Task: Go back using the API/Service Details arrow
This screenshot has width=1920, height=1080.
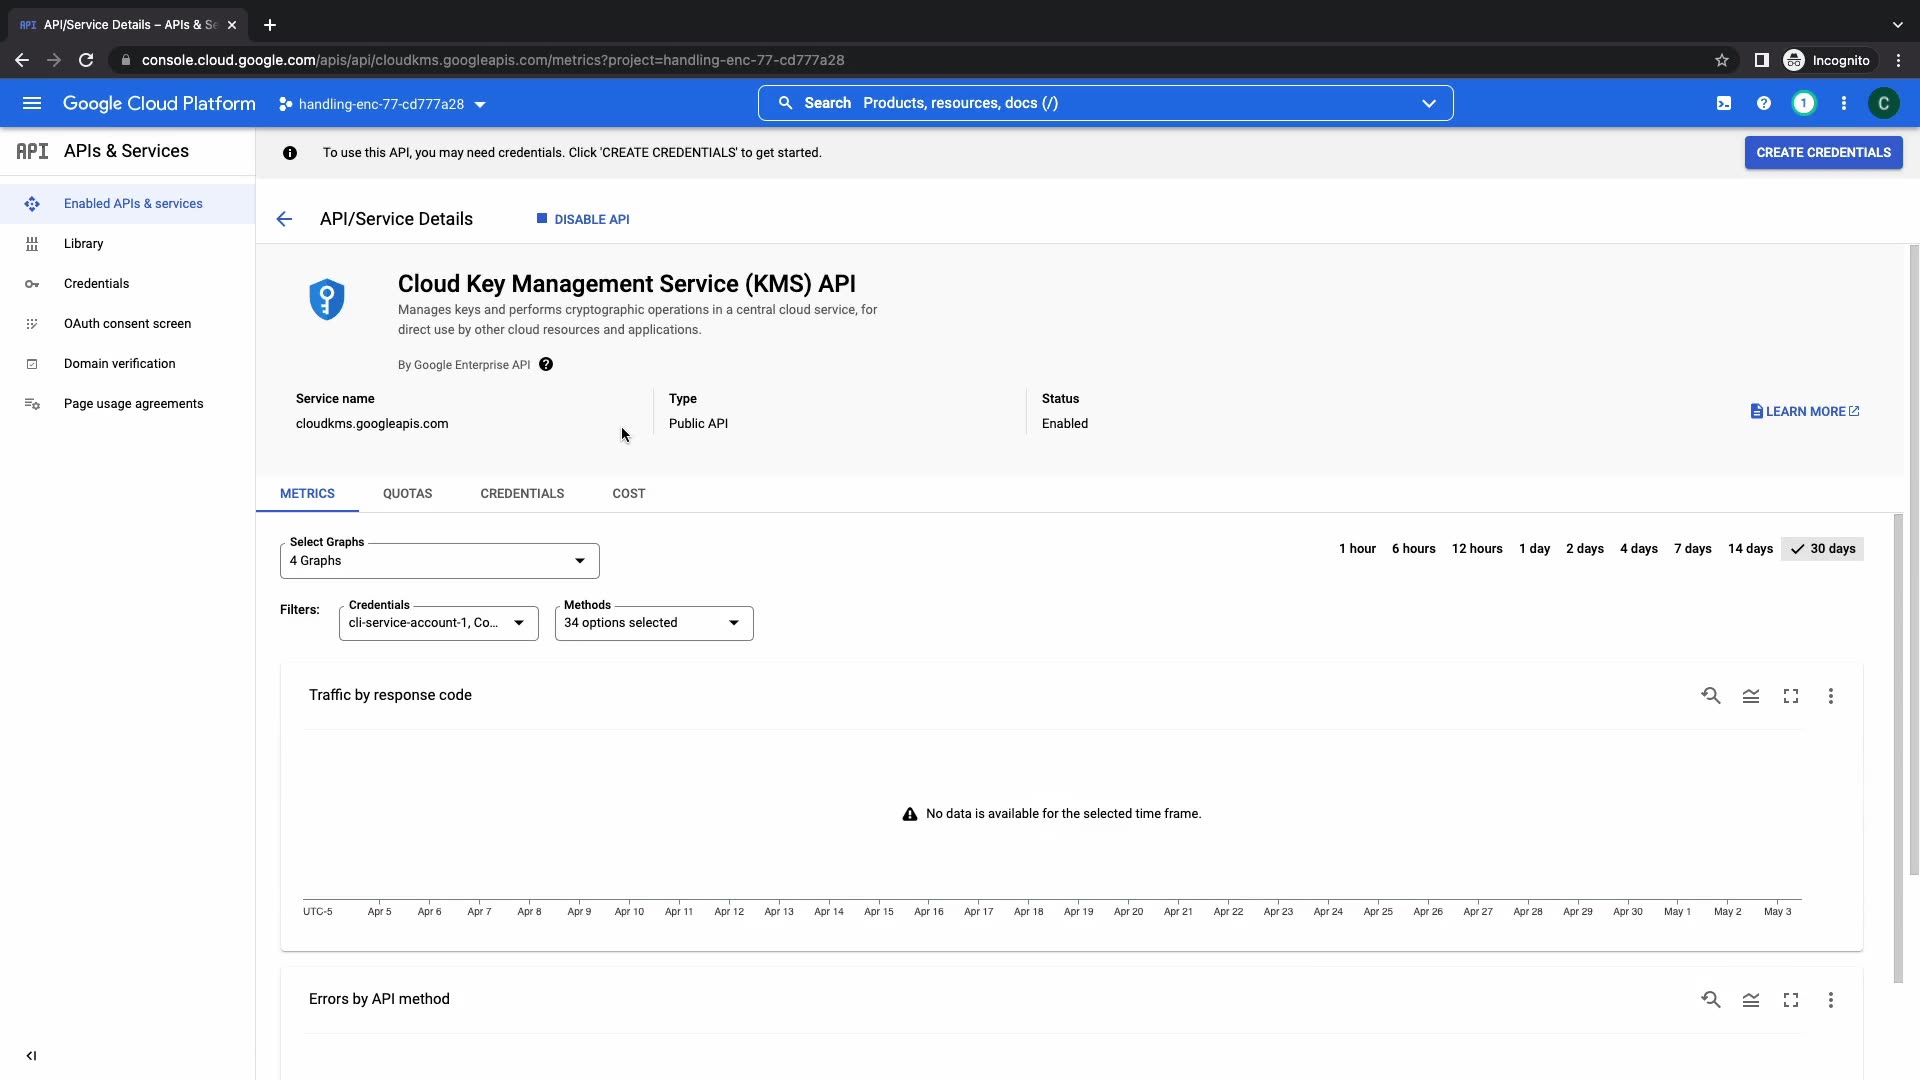Action: pyautogui.click(x=285, y=219)
